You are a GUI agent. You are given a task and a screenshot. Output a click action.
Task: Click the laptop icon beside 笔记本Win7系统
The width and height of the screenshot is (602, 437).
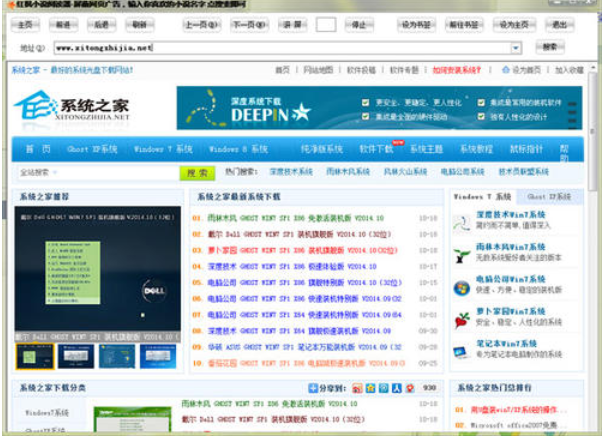point(461,352)
